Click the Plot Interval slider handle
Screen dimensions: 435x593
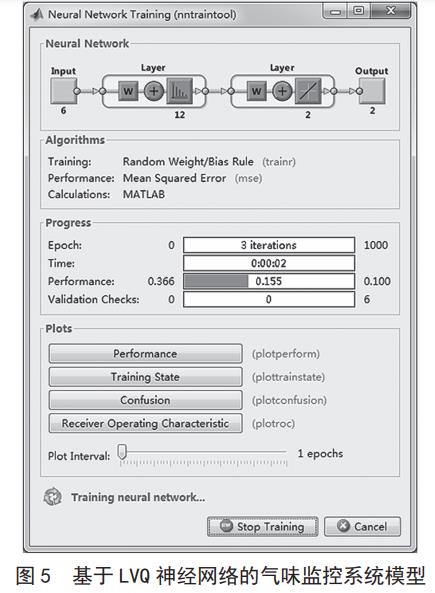coord(122,452)
